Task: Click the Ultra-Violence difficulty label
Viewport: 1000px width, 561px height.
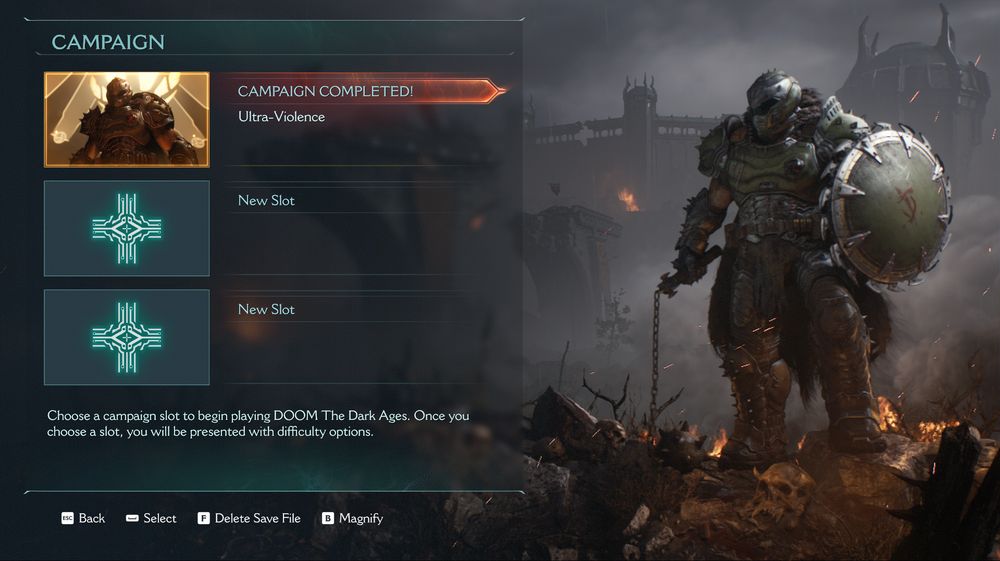Action: (281, 117)
